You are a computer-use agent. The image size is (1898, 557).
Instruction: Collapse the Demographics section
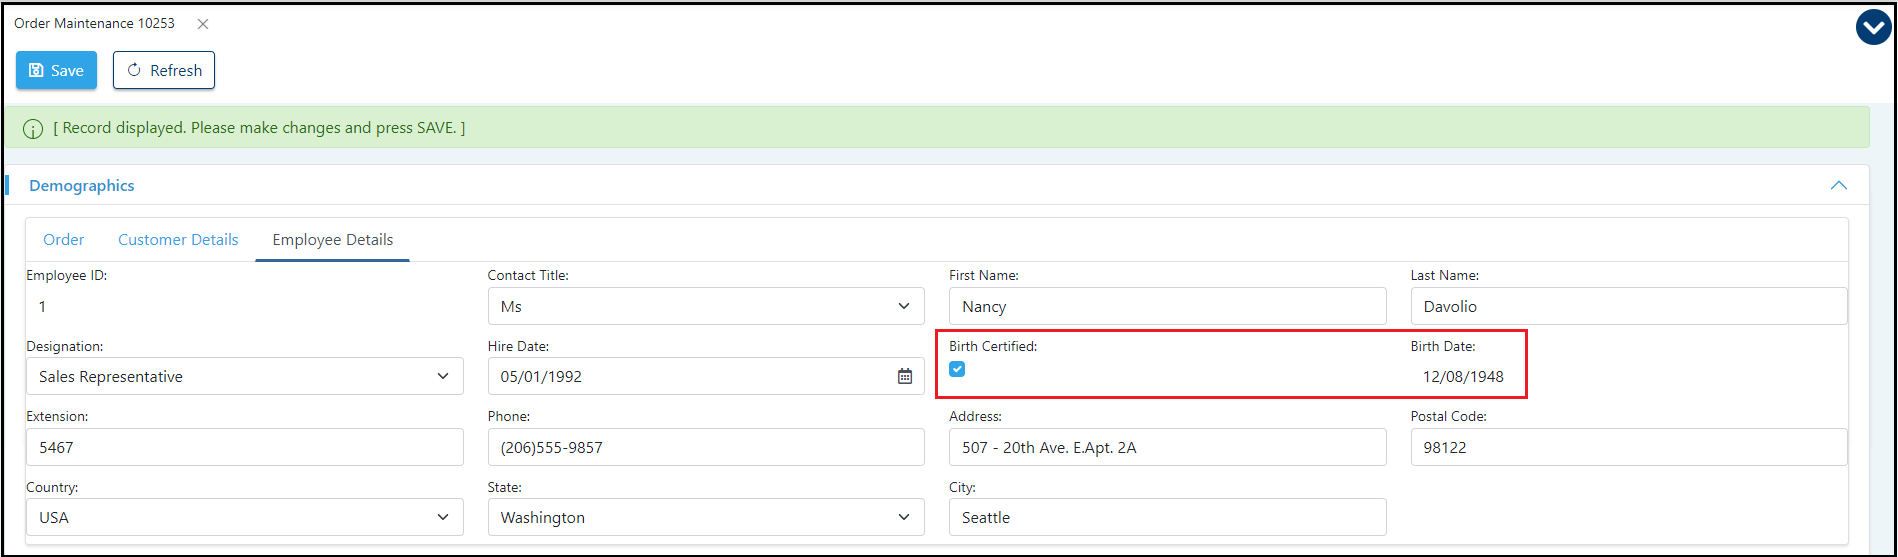[x=1838, y=186]
